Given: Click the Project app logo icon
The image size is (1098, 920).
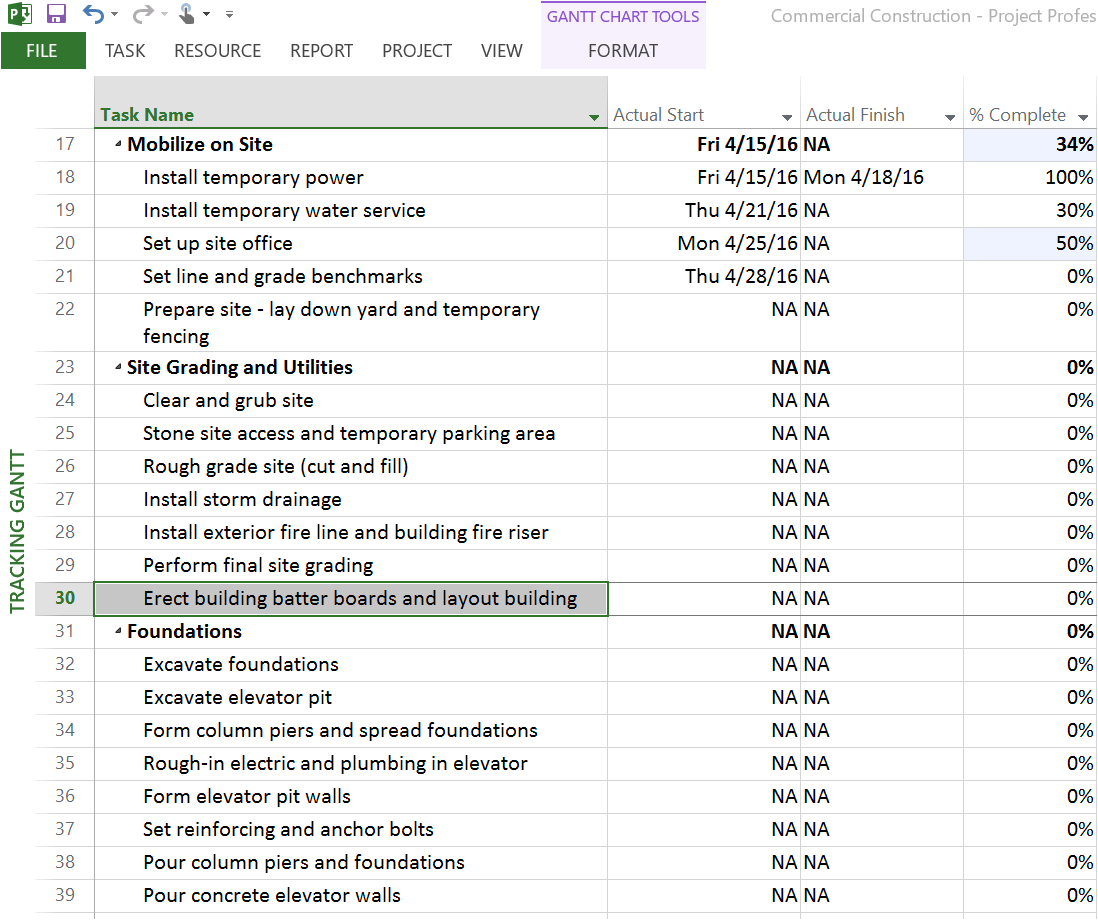Looking at the screenshot, I should (x=20, y=14).
